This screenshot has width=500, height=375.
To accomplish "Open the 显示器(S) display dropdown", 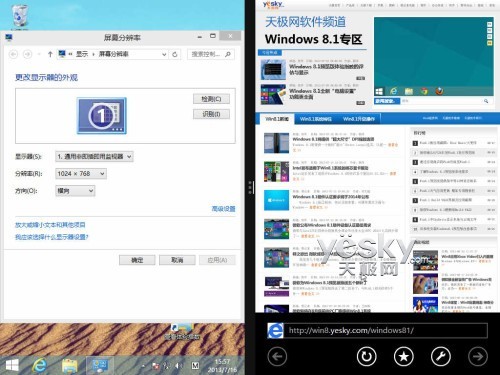I will 94,156.
